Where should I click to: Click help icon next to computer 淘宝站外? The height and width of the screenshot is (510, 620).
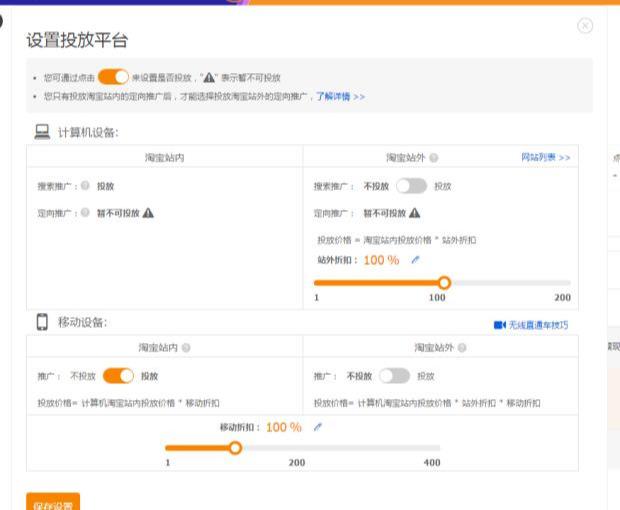pos(434,158)
